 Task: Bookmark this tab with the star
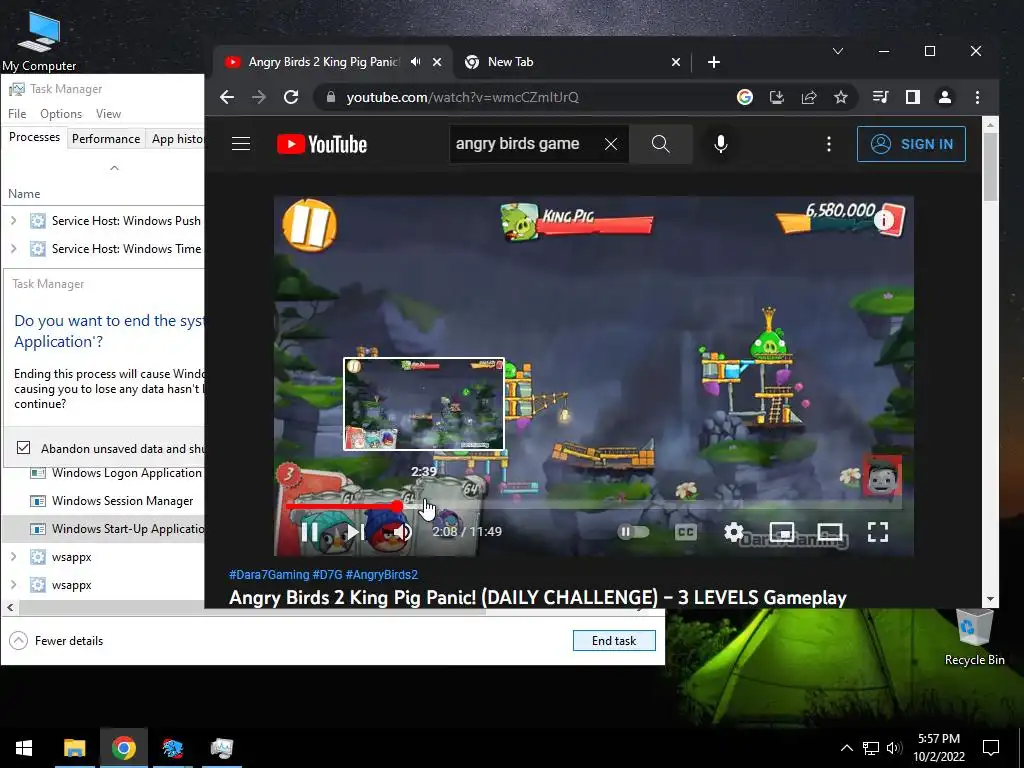[840, 97]
